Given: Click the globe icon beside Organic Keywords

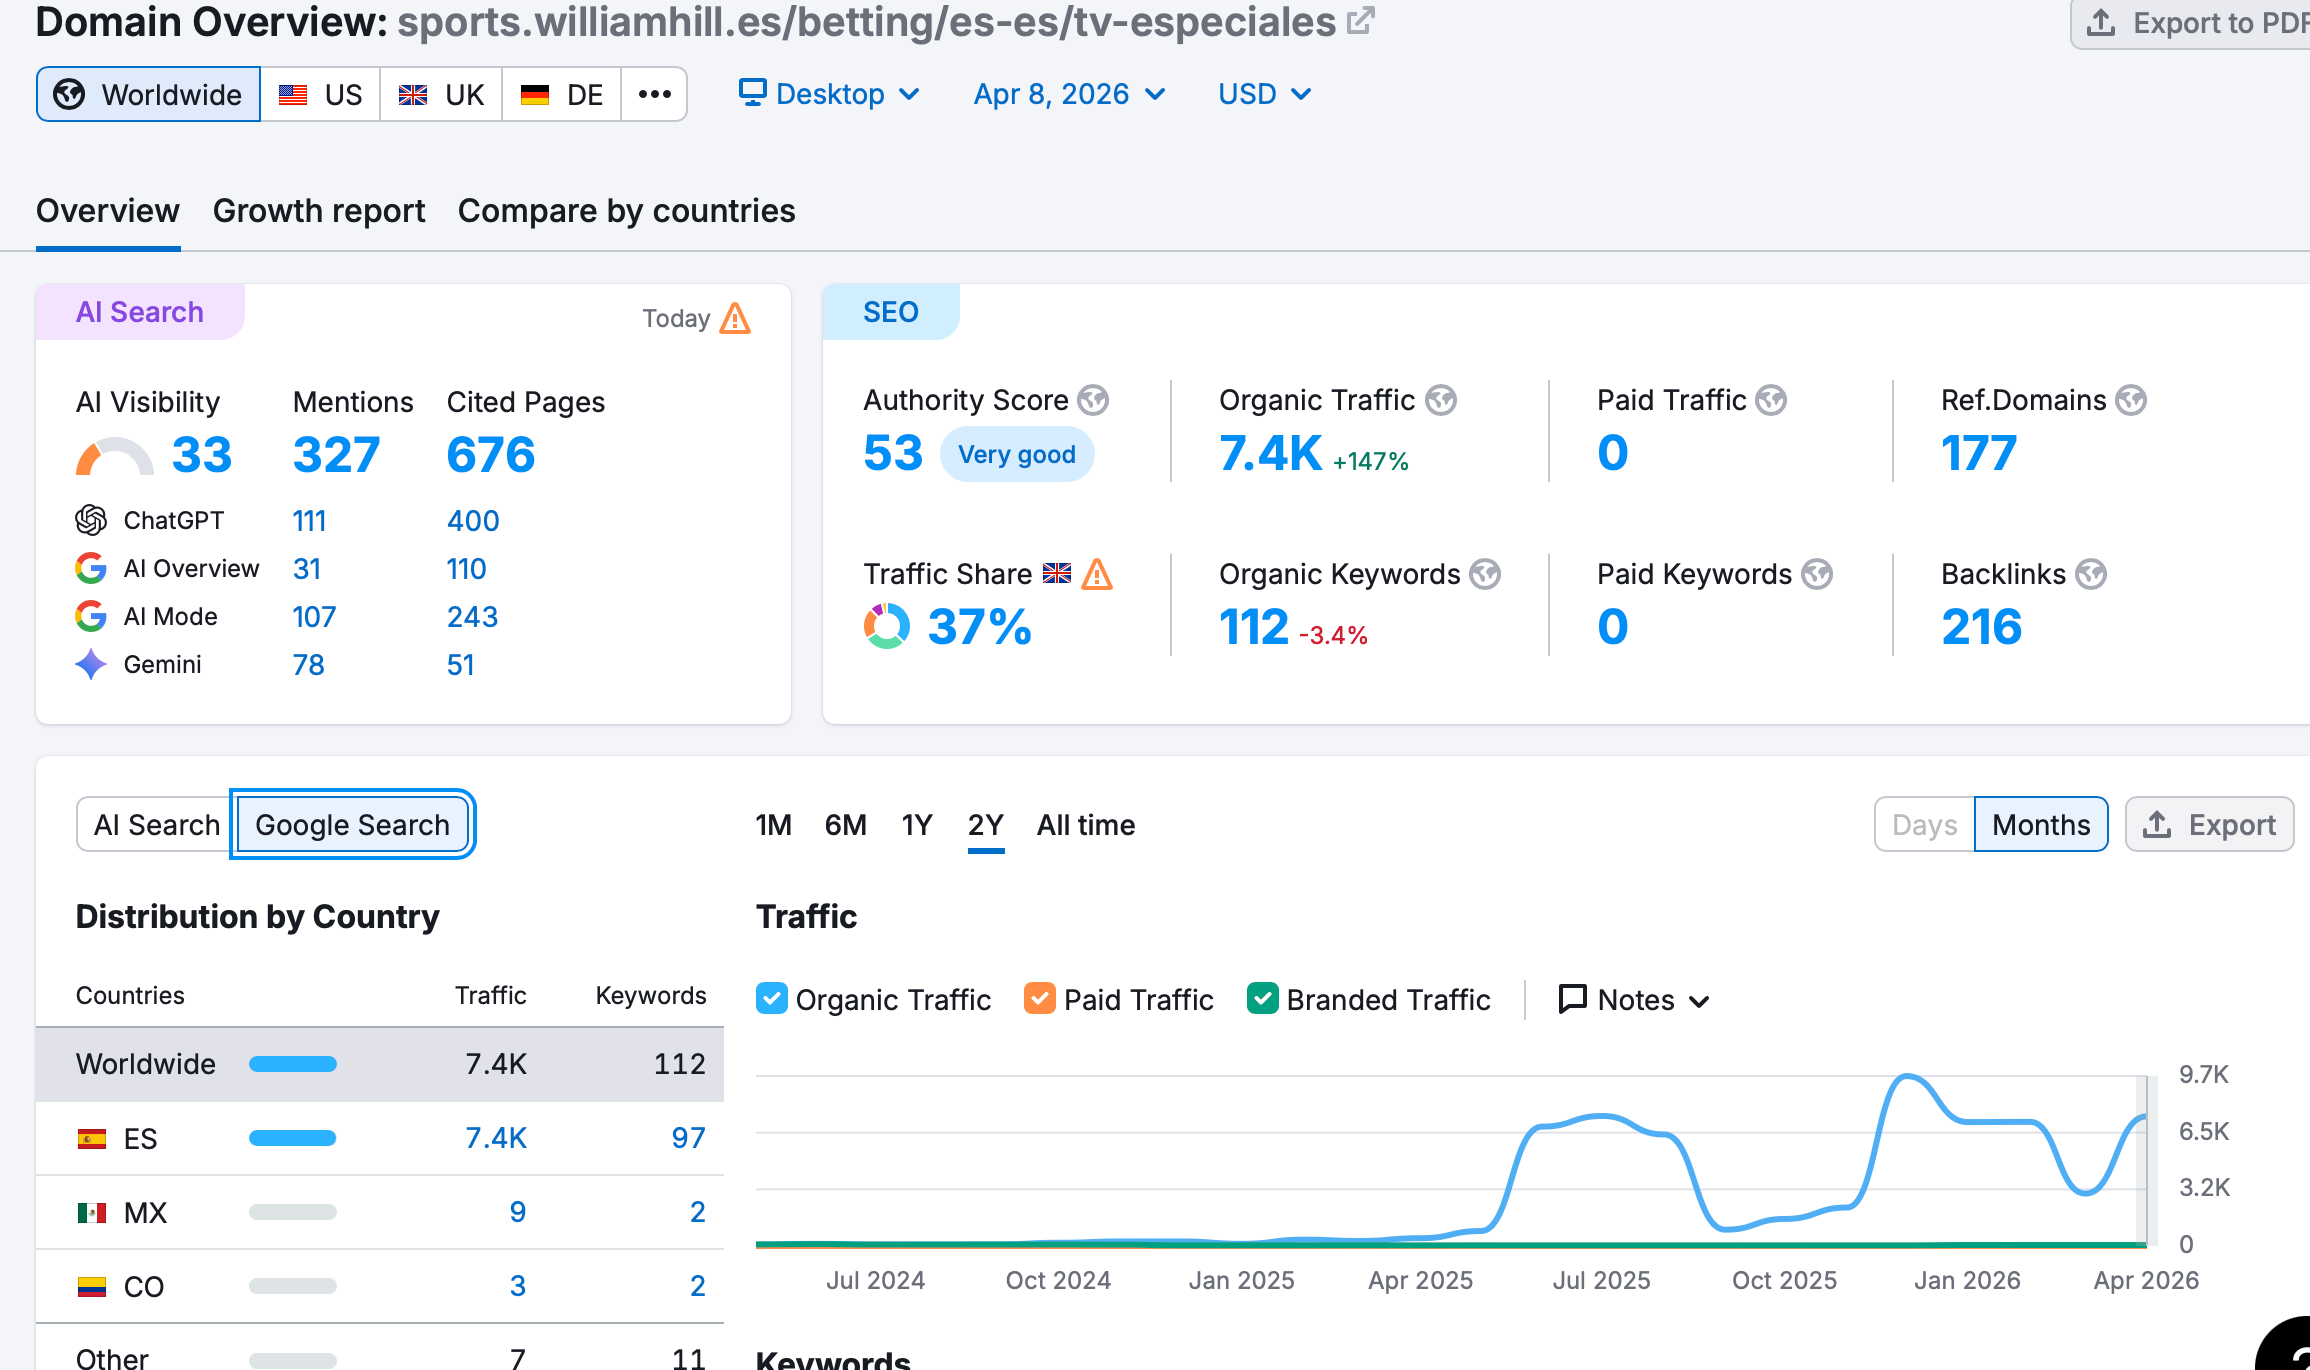Looking at the screenshot, I should 1485,574.
